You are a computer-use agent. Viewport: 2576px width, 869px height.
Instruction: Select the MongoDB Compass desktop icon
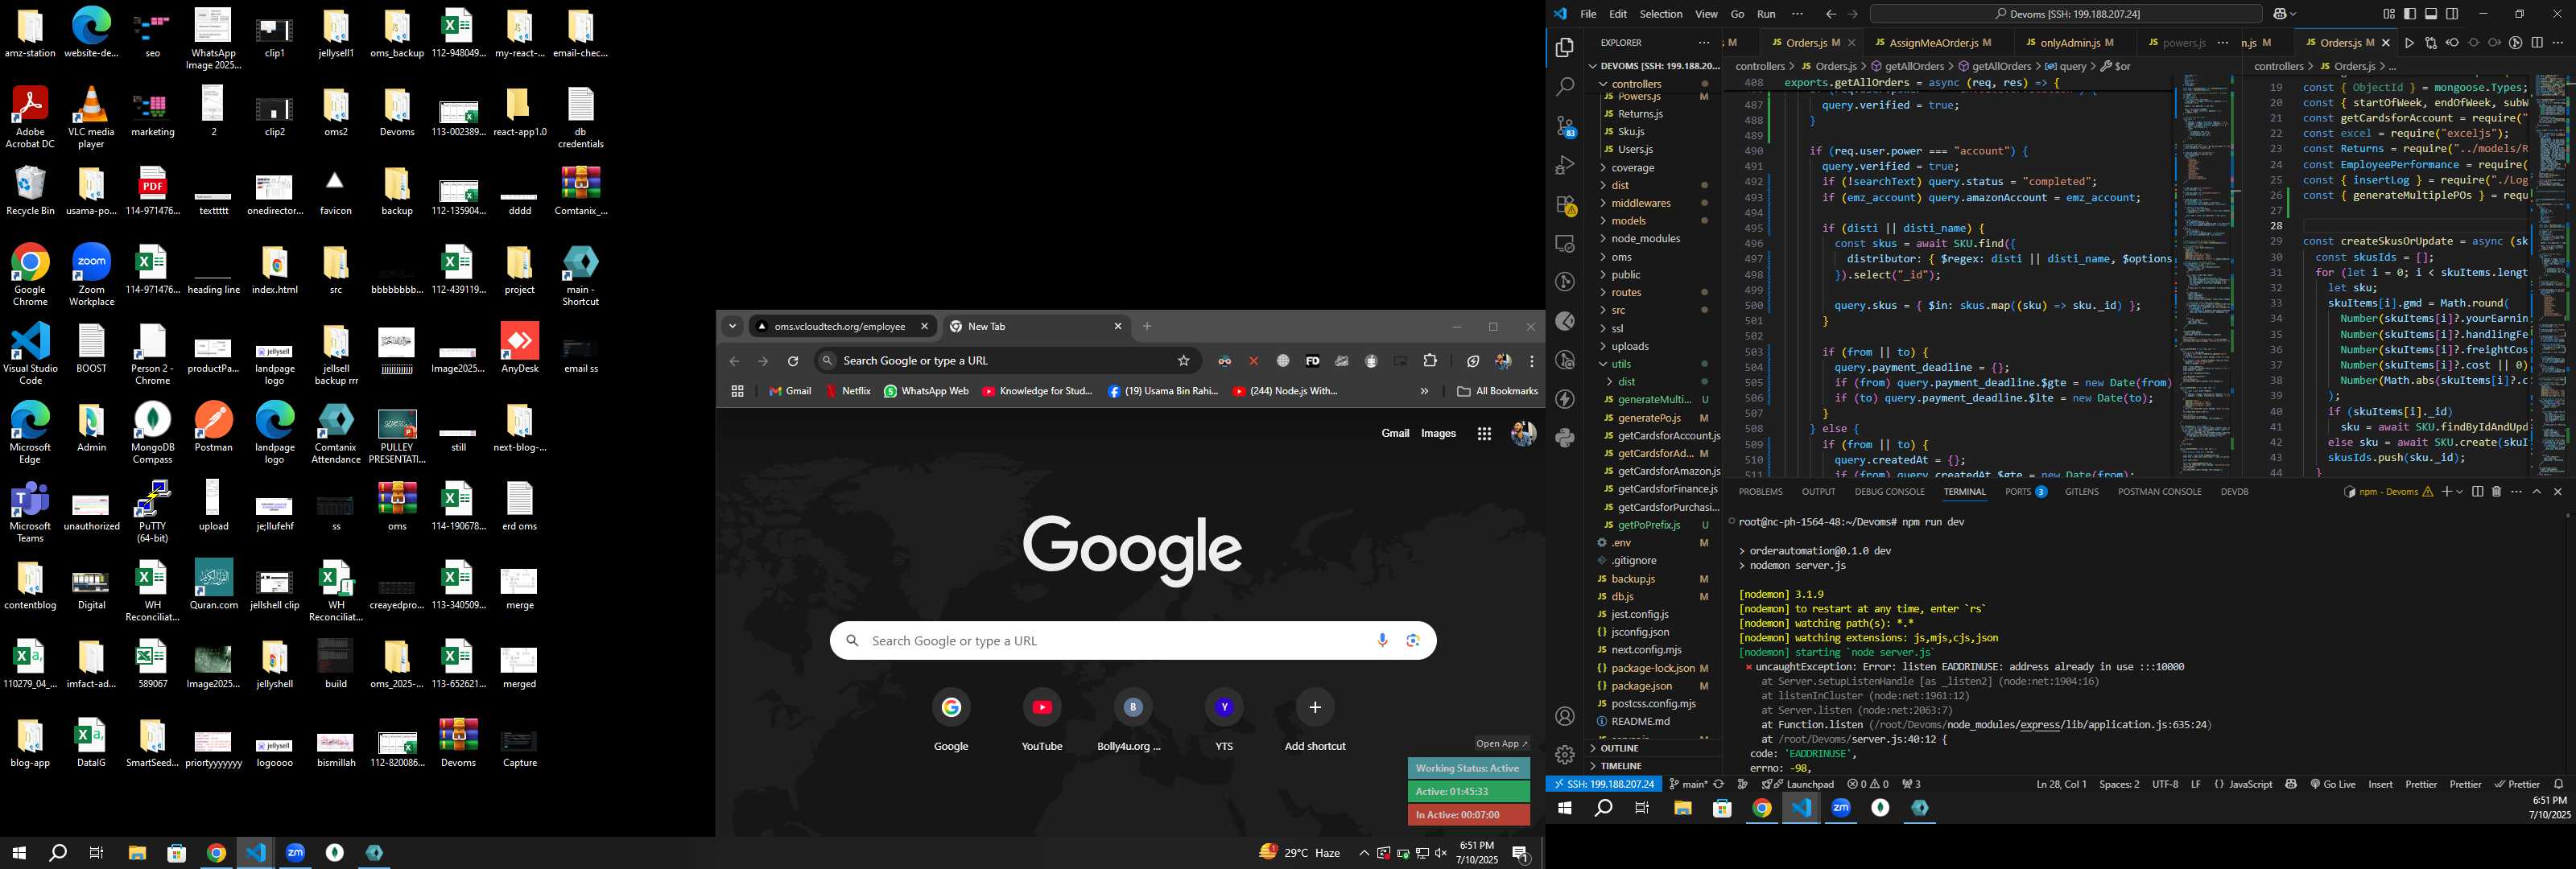[x=152, y=433]
